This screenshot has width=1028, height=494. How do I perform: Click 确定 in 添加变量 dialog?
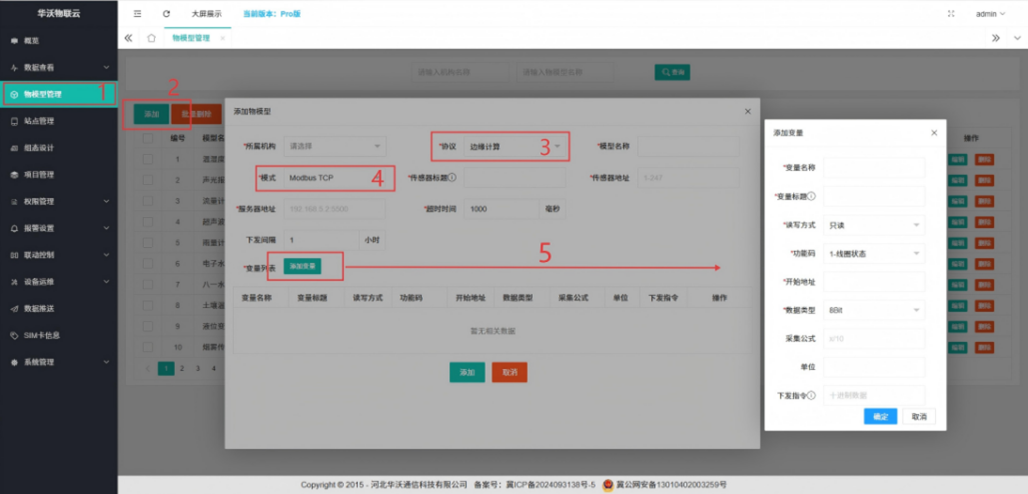[880, 417]
